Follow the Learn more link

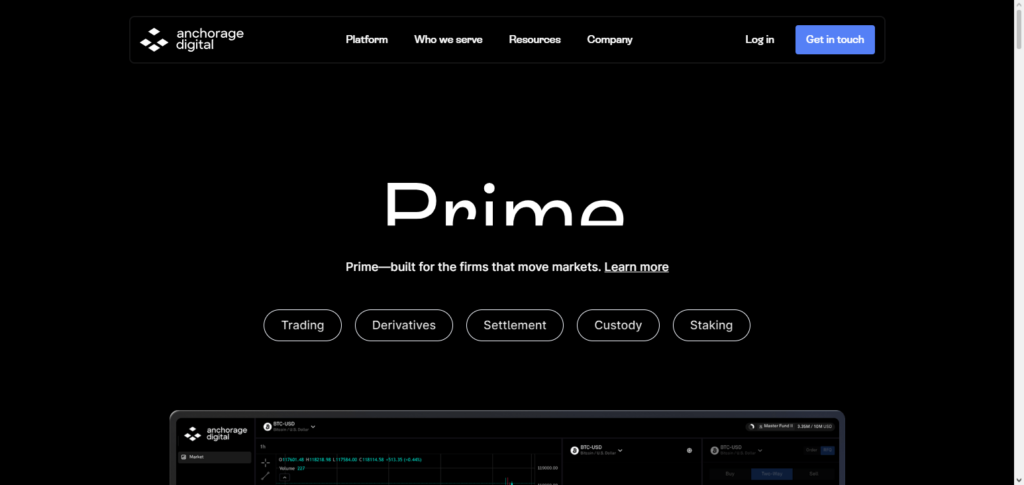[x=636, y=267]
